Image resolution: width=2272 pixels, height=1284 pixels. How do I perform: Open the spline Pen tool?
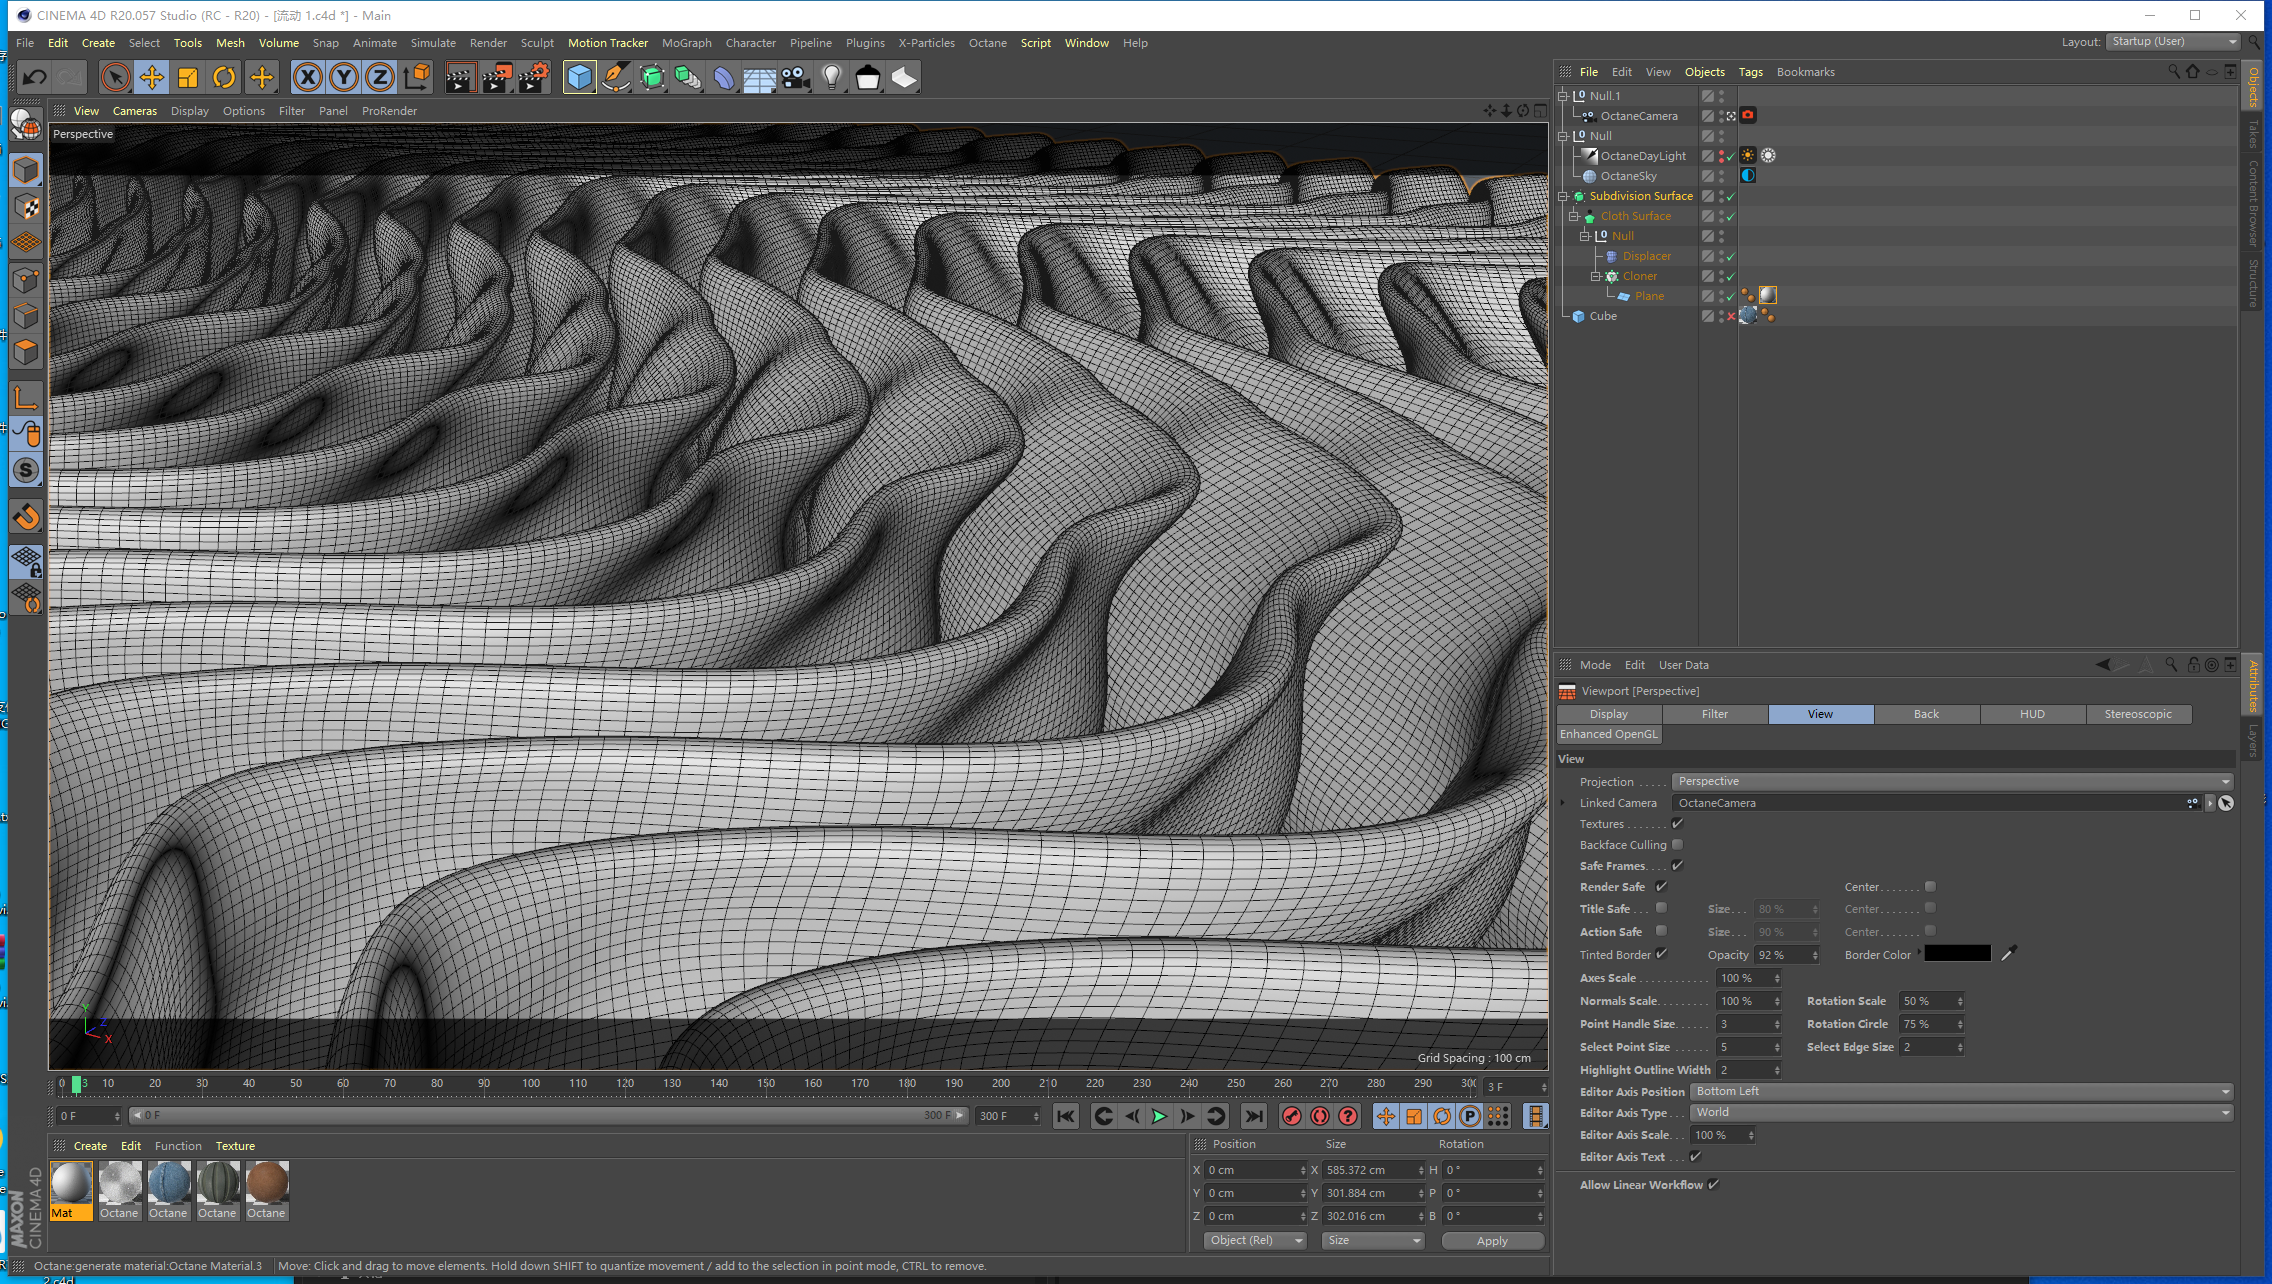(616, 77)
